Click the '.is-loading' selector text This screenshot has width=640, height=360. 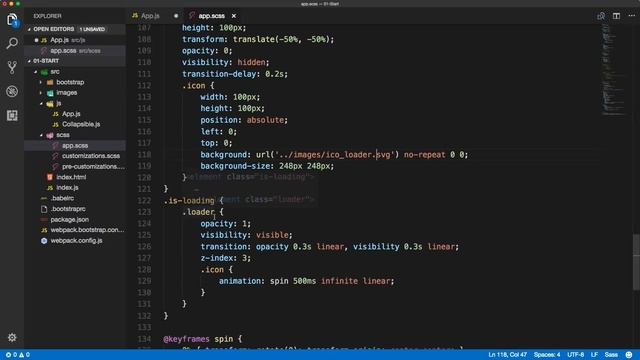tap(189, 200)
